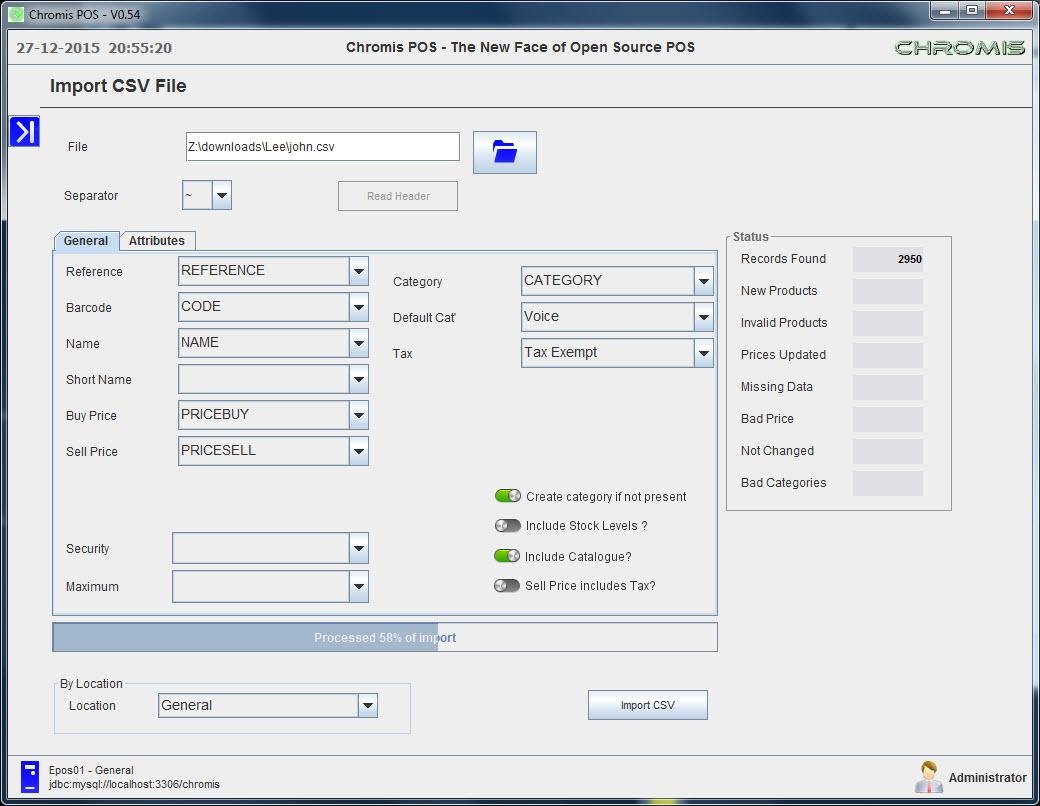Click the Import CSV File heading
This screenshot has width=1040, height=806.
tap(118, 86)
